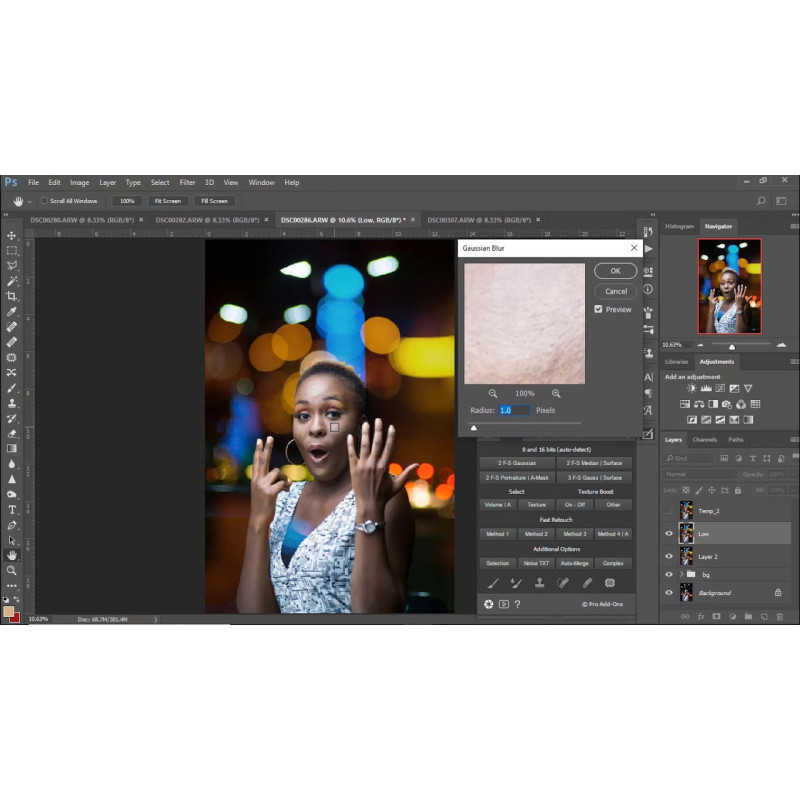Activate the Type tool
Screen dimensions: 800x800
12,509
